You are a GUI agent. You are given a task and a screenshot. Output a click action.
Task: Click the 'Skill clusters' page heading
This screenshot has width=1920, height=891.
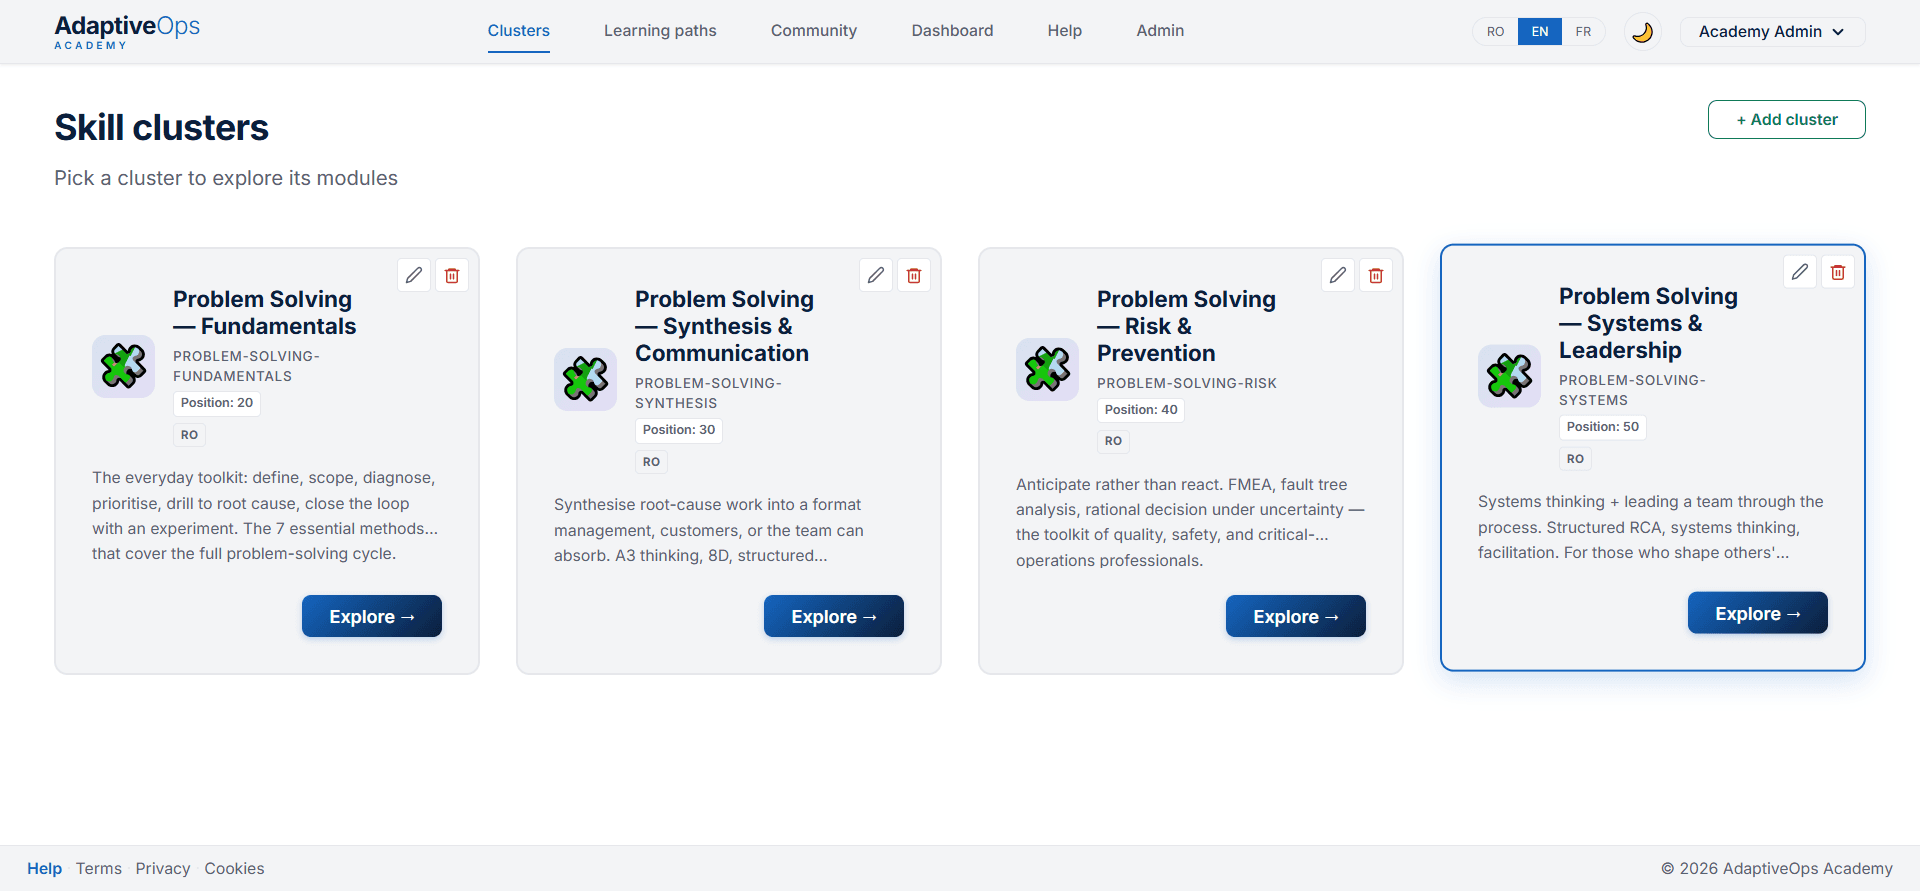pyautogui.click(x=161, y=128)
